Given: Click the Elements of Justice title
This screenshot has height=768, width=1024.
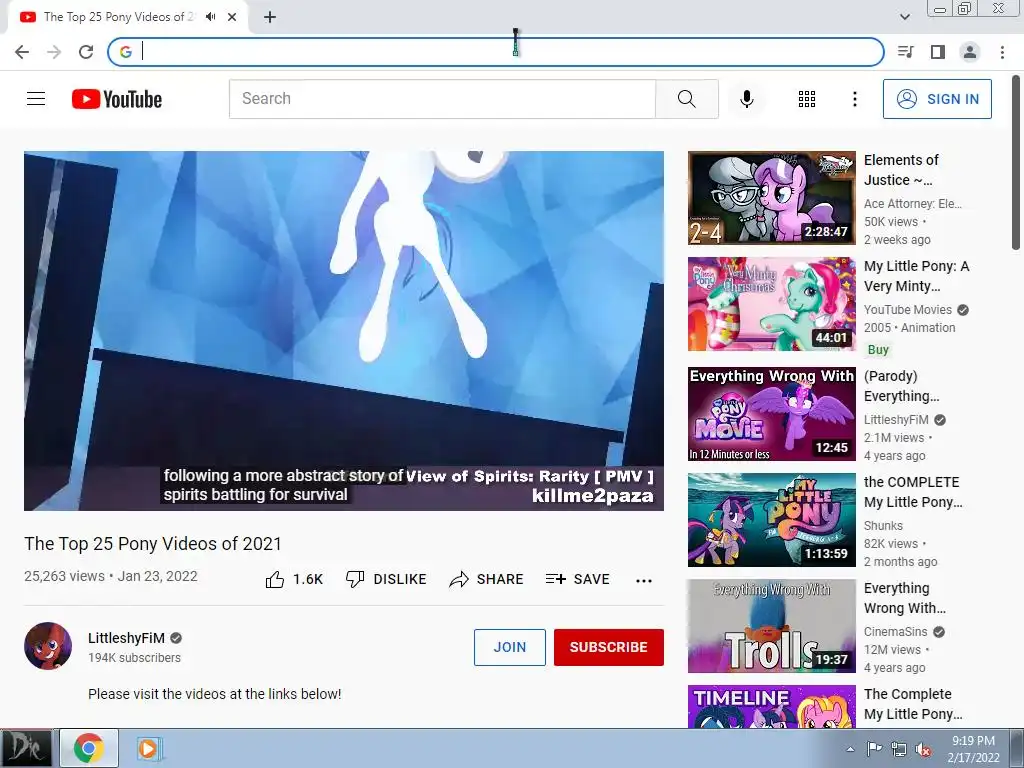Looking at the screenshot, I should 901,170.
